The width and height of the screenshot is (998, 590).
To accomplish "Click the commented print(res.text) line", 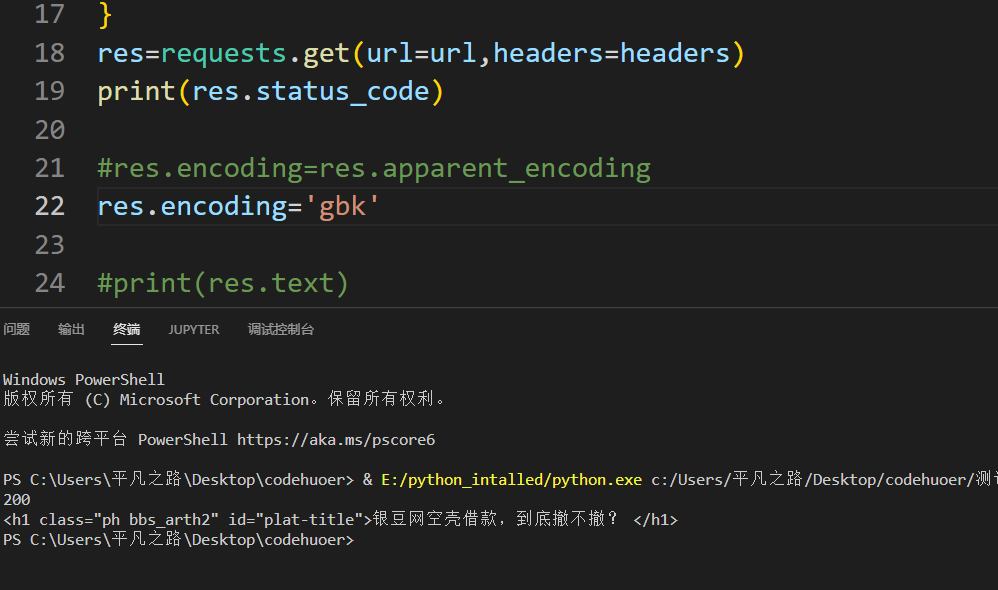I will (223, 284).
